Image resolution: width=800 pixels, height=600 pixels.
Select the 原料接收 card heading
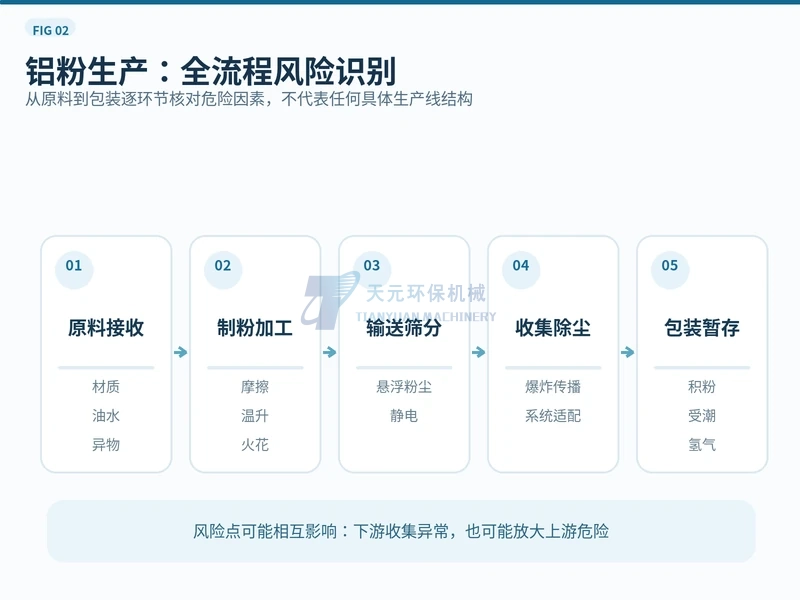pyautogui.click(x=106, y=328)
